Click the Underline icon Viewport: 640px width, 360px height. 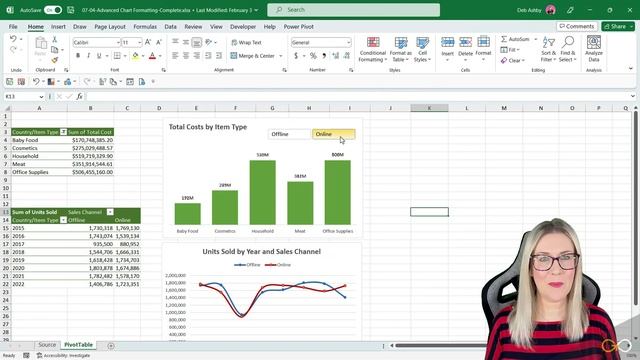point(99,56)
